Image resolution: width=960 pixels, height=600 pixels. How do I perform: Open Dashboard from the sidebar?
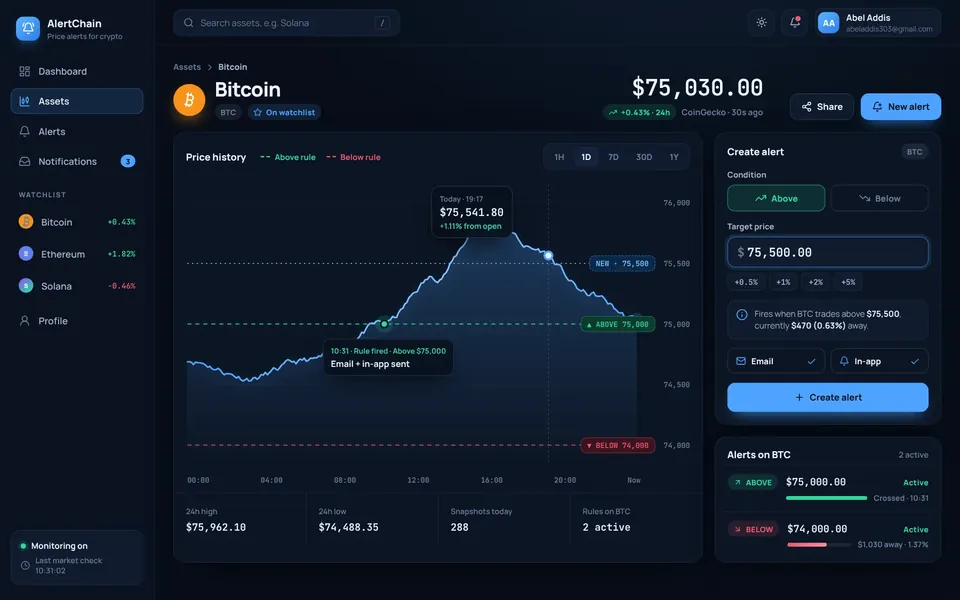tap(77, 71)
